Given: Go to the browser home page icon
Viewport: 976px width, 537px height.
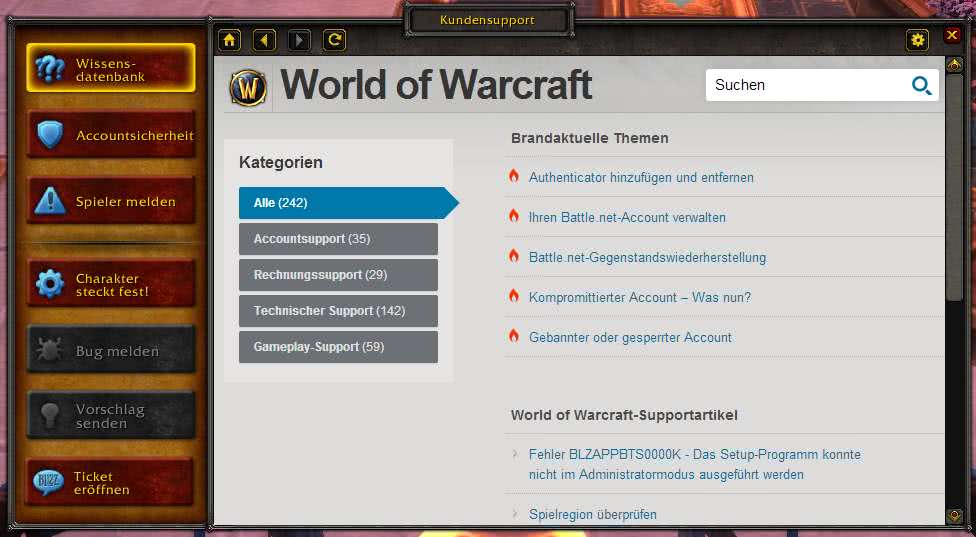Looking at the screenshot, I should (230, 40).
